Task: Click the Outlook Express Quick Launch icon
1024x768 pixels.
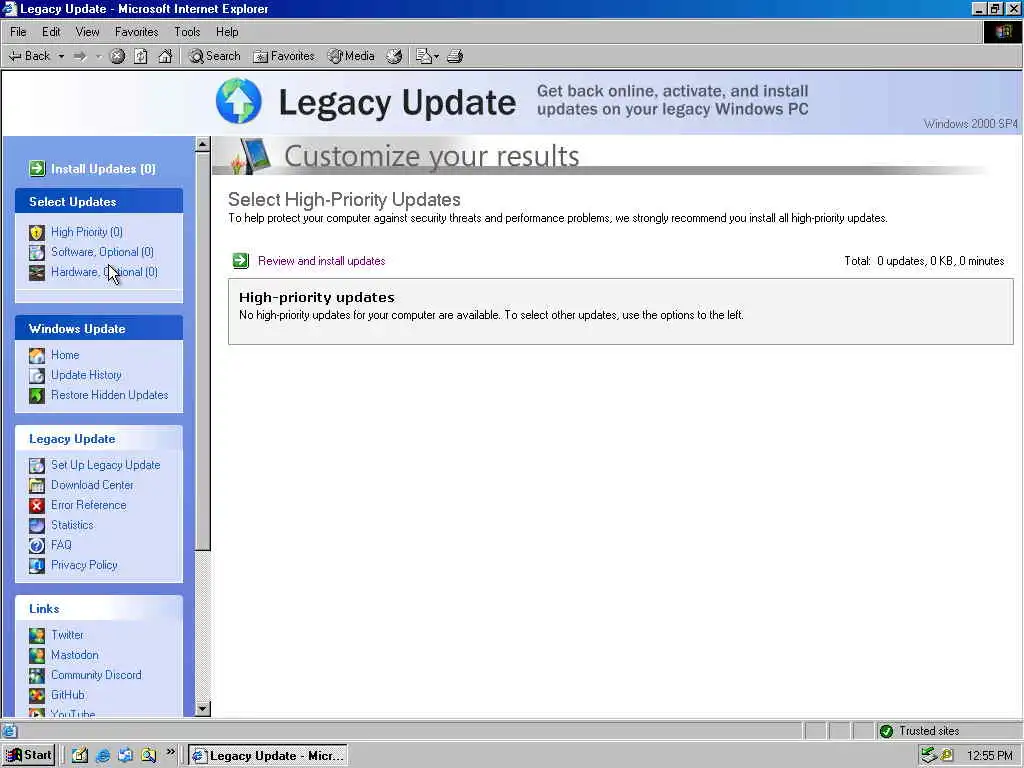Action: pyautogui.click(x=125, y=756)
